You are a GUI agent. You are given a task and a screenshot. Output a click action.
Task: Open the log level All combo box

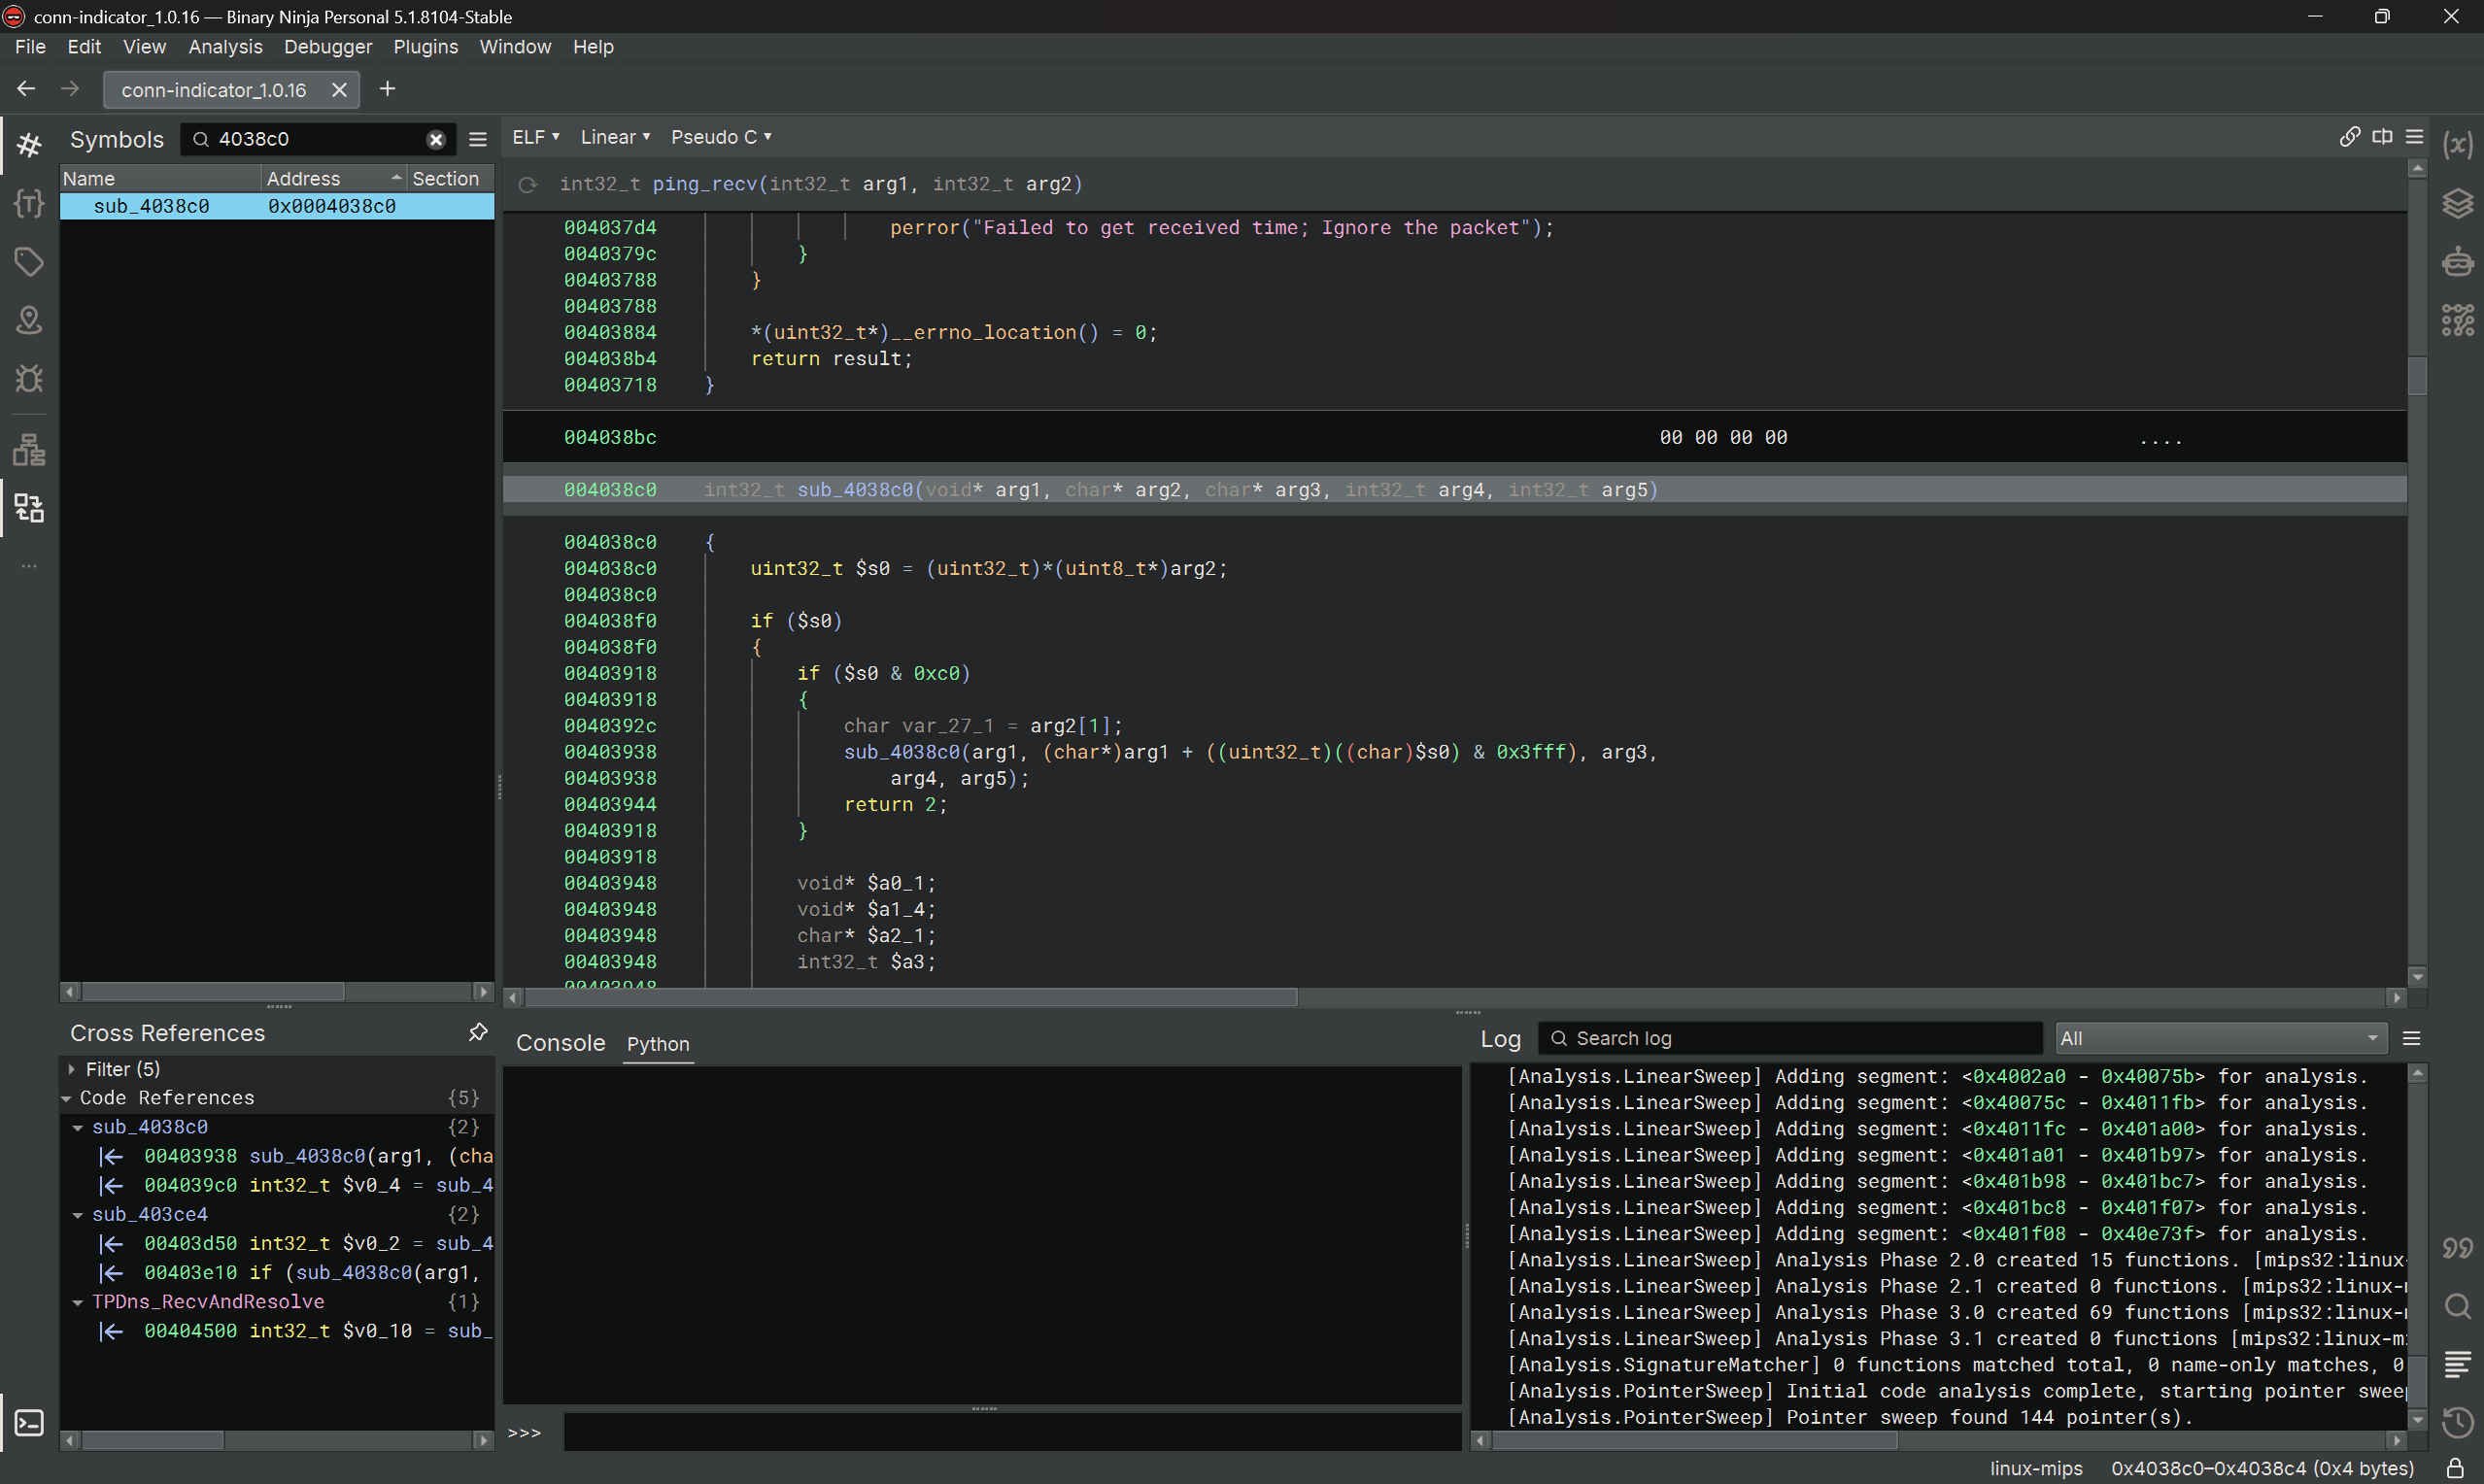(x=2220, y=1038)
